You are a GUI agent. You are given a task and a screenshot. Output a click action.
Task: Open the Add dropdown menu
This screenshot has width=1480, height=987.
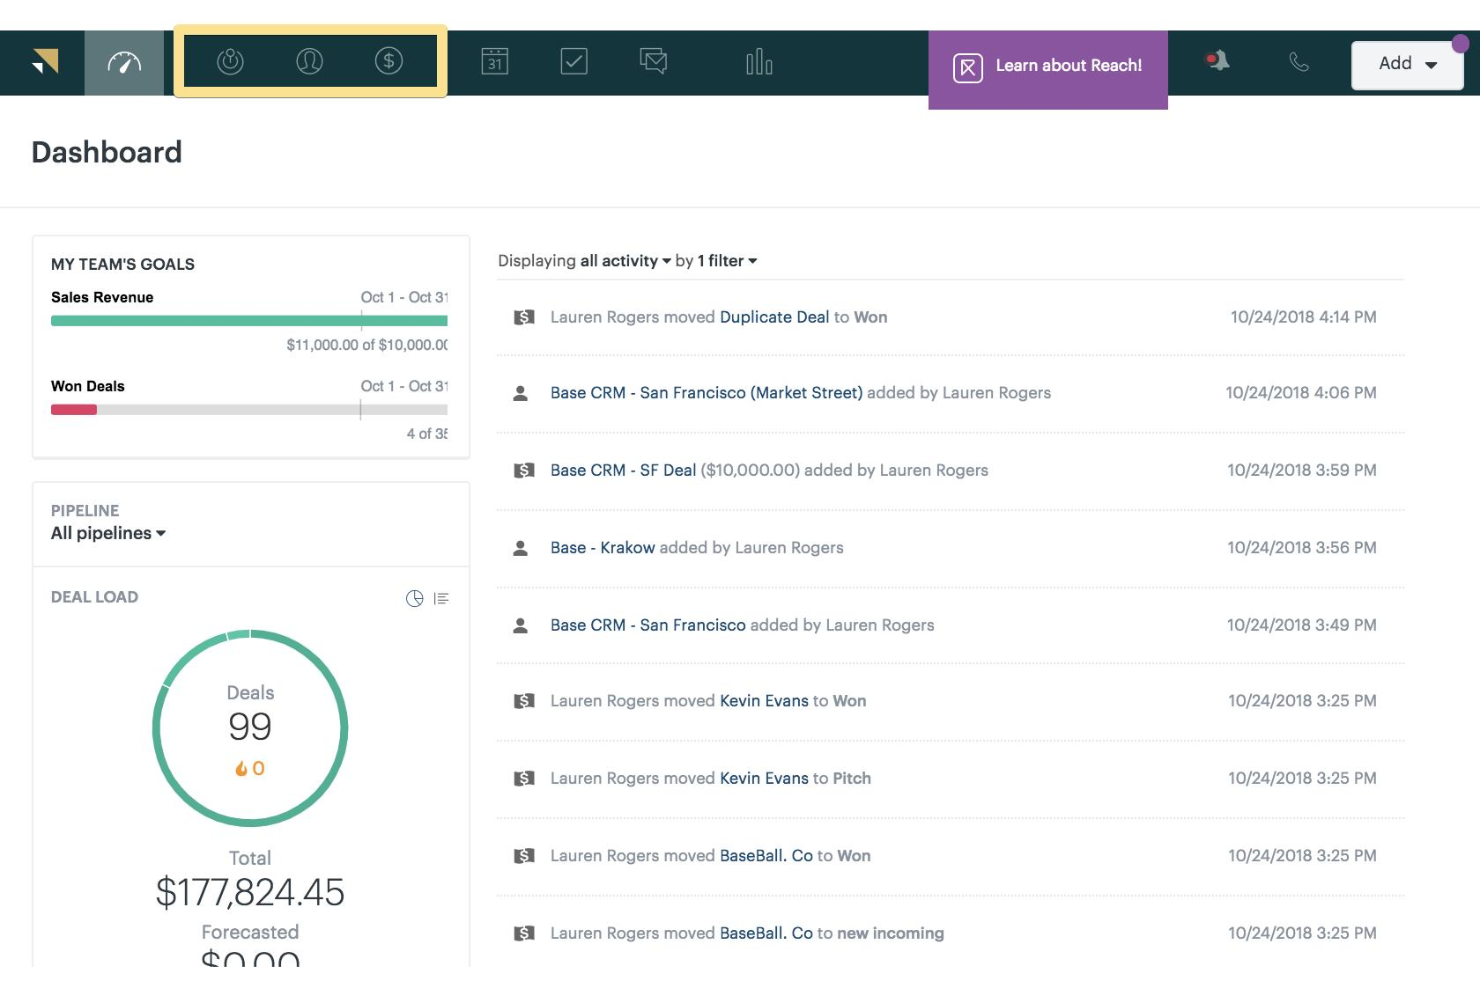pos(1406,63)
